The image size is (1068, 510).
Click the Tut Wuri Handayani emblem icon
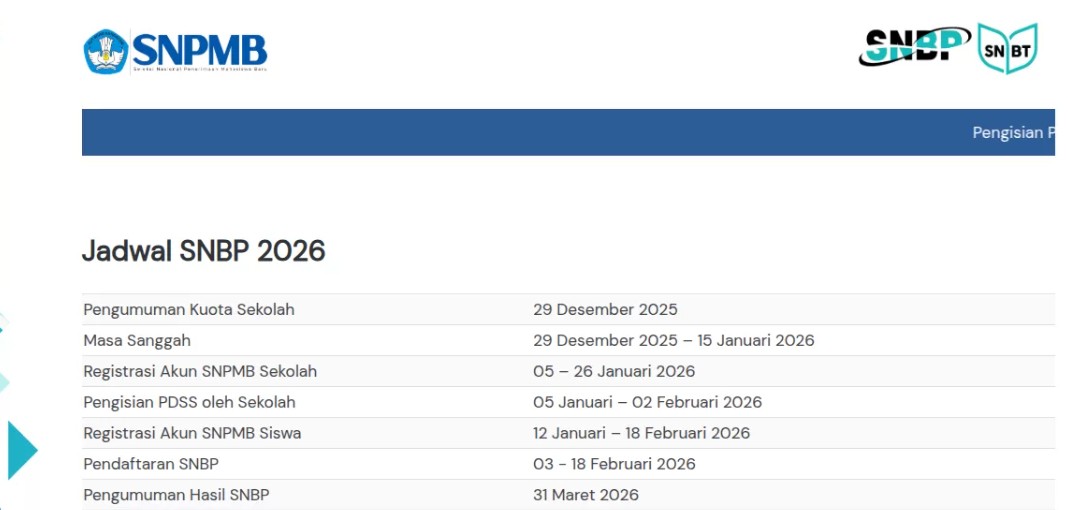[105, 50]
